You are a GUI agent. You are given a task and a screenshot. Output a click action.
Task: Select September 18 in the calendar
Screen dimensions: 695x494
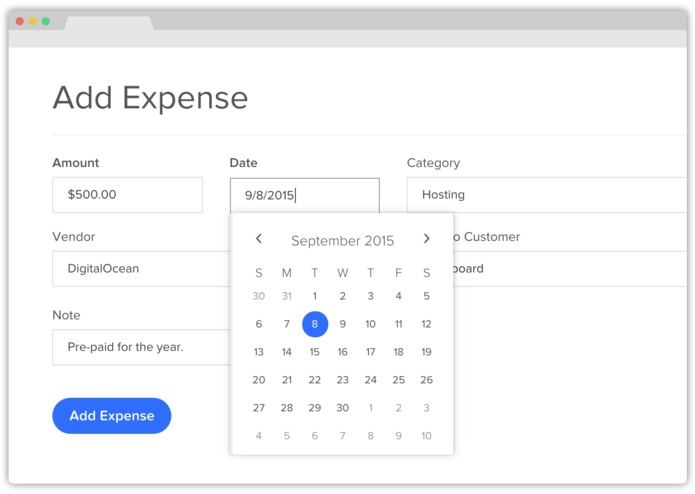(398, 352)
